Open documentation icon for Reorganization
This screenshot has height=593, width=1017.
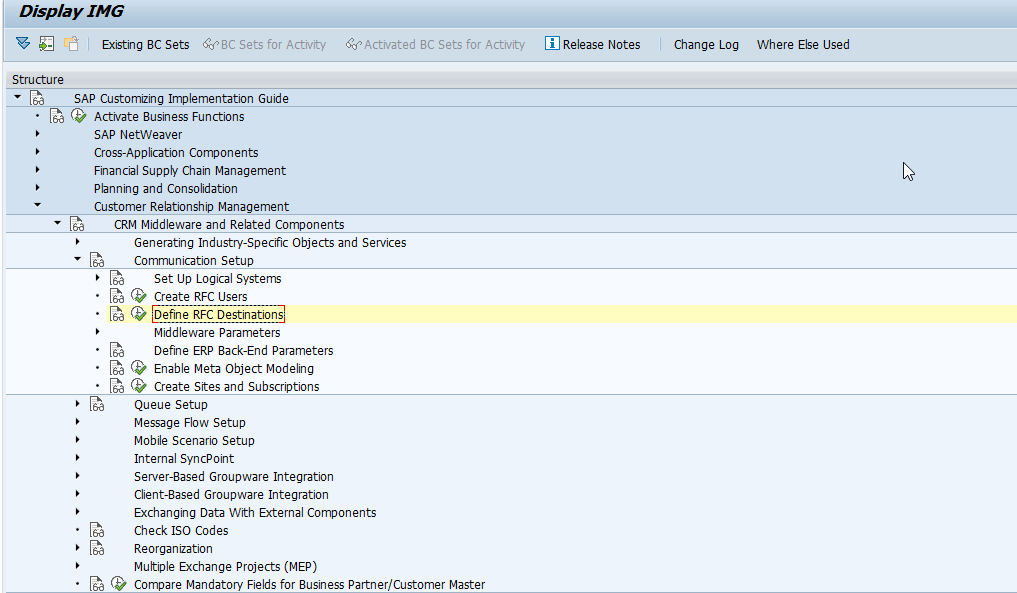[x=97, y=548]
